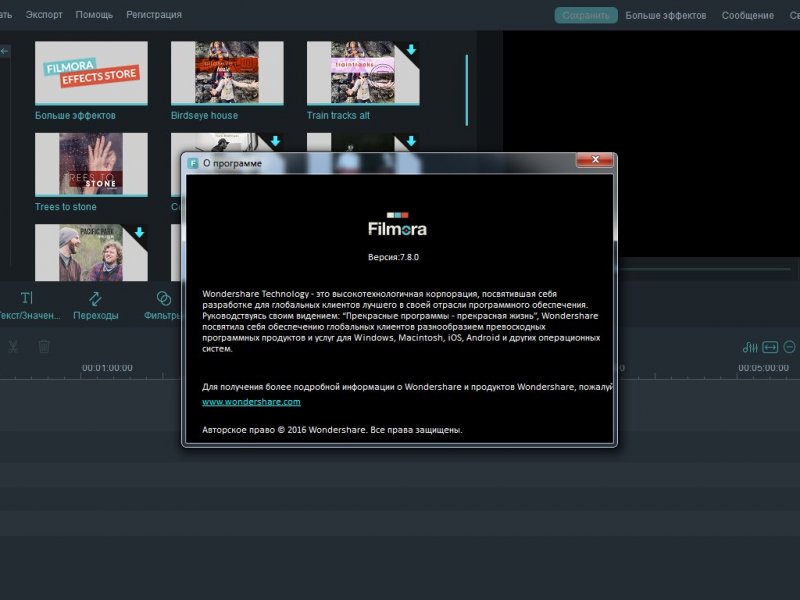Open the Помощь menu
The image size is (800, 600).
tap(94, 15)
